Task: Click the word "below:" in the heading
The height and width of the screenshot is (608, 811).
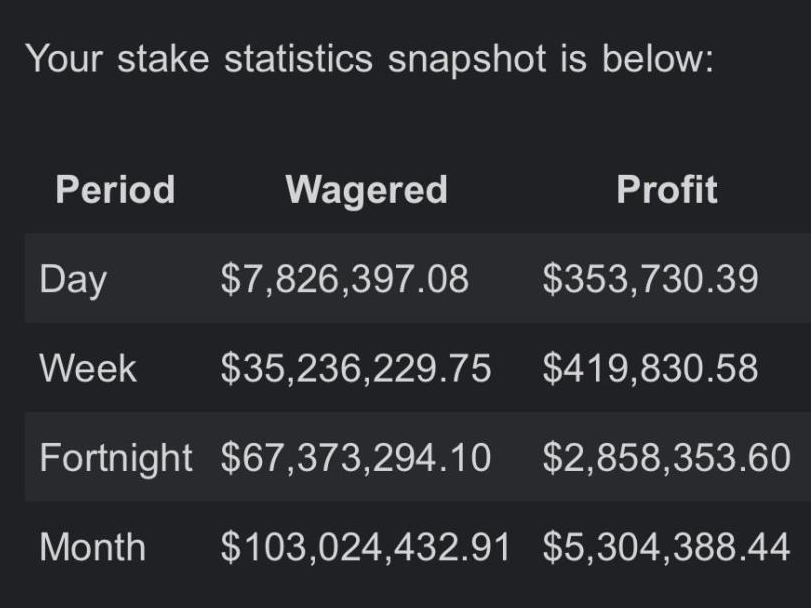Action: click(658, 59)
